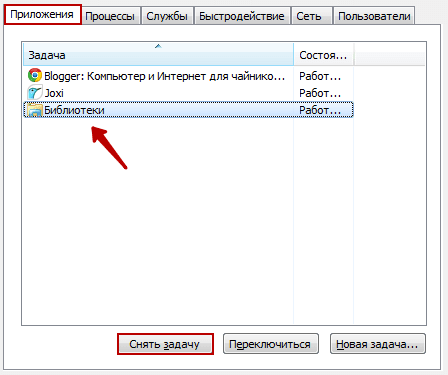Select the Blogger: Компьютер и Интернет task

click(x=165, y=76)
